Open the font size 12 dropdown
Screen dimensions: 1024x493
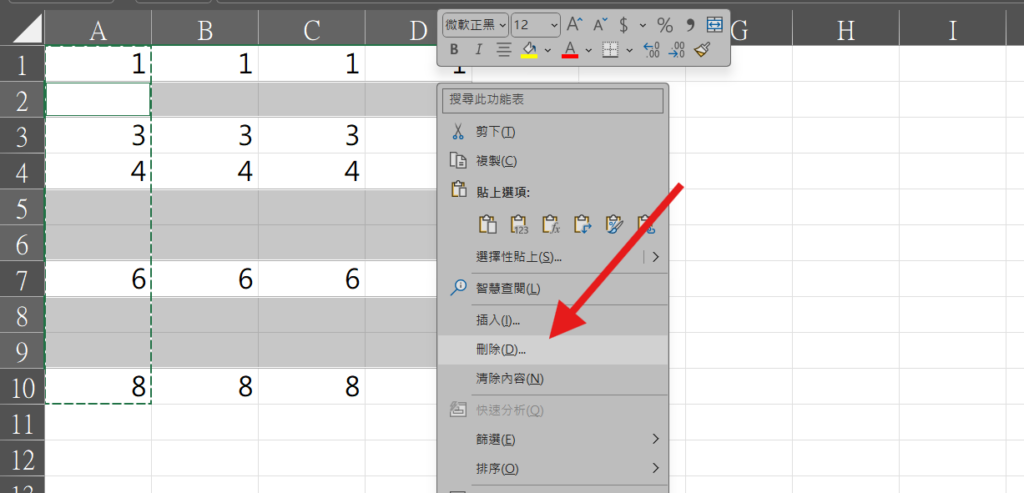pos(536,25)
